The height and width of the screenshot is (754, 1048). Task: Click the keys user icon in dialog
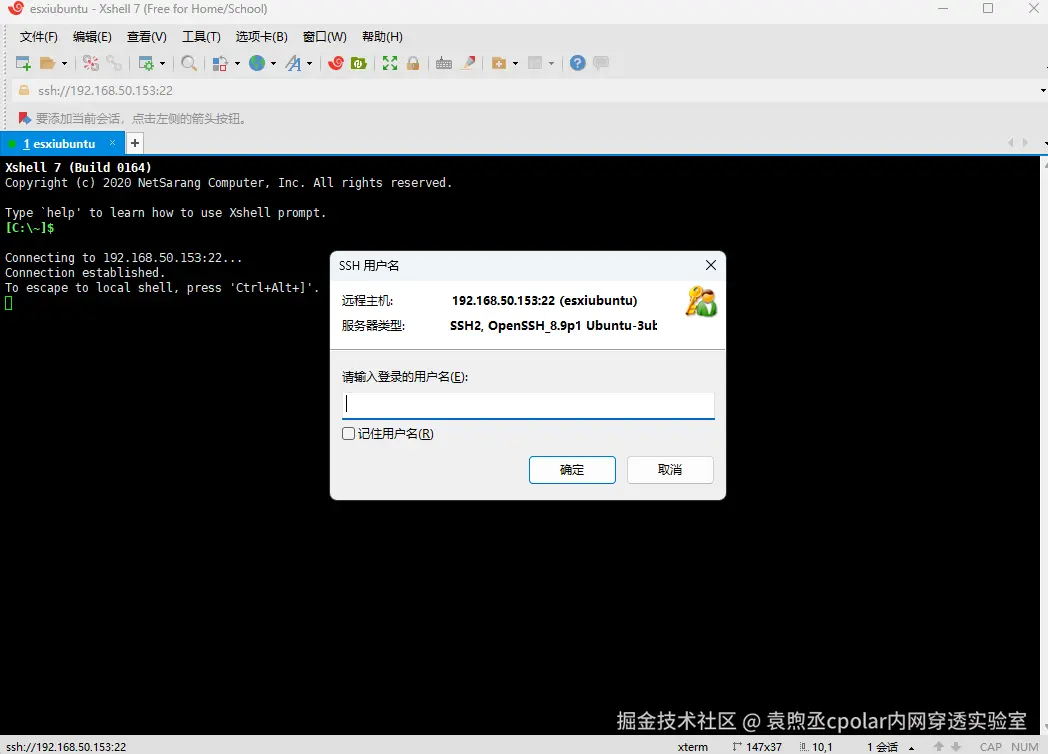coord(700,301)
